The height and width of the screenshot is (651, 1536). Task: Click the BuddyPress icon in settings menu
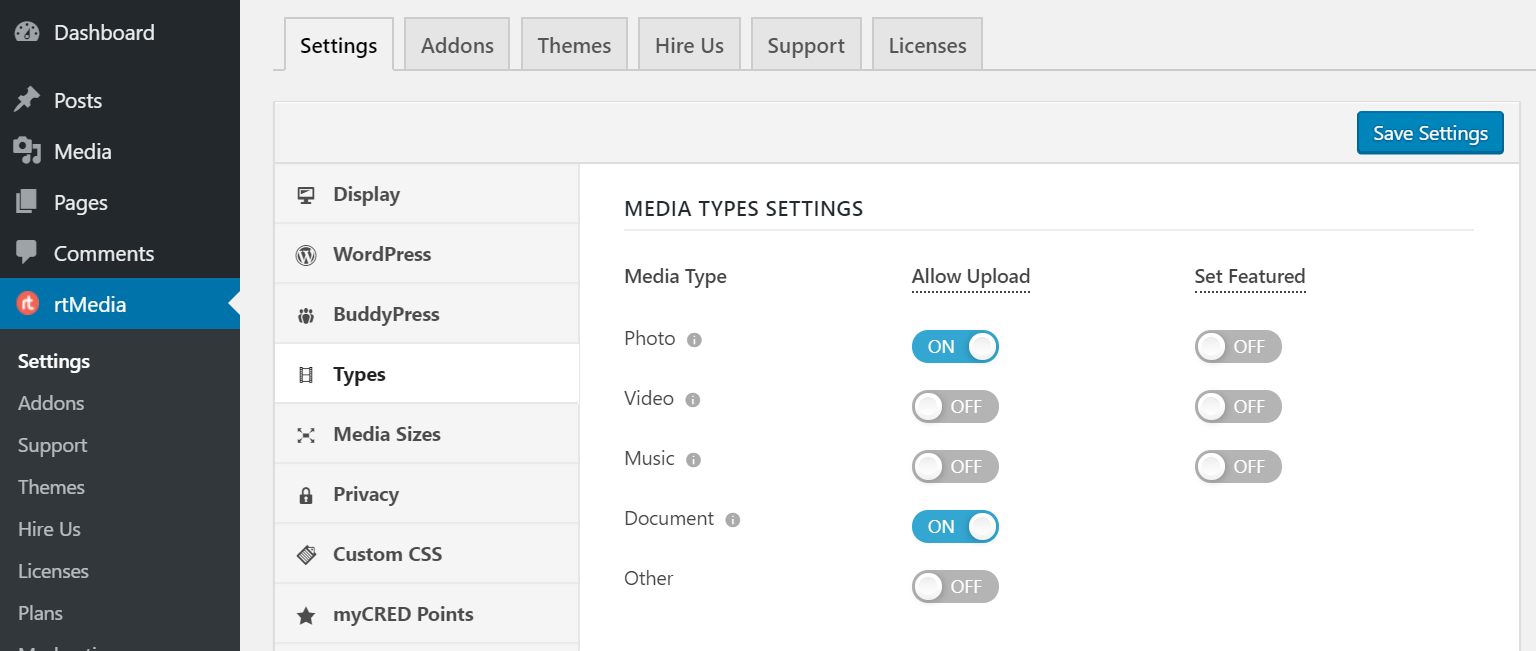click(x=307, y=313)
